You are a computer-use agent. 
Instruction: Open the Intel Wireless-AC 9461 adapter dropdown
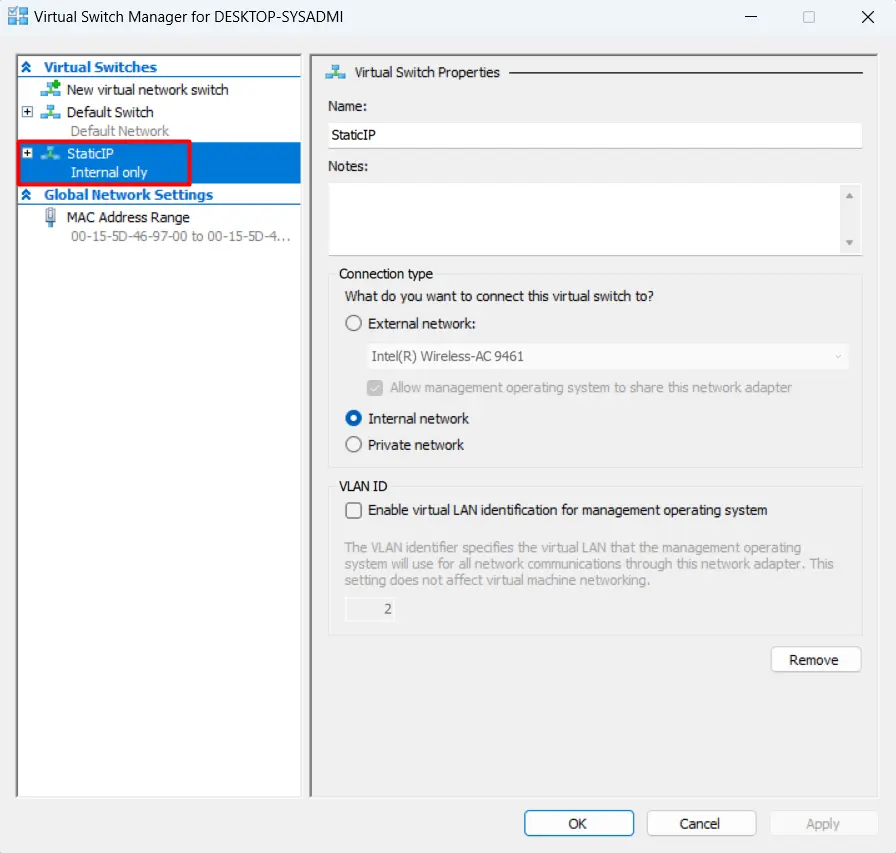coord(608,356)
